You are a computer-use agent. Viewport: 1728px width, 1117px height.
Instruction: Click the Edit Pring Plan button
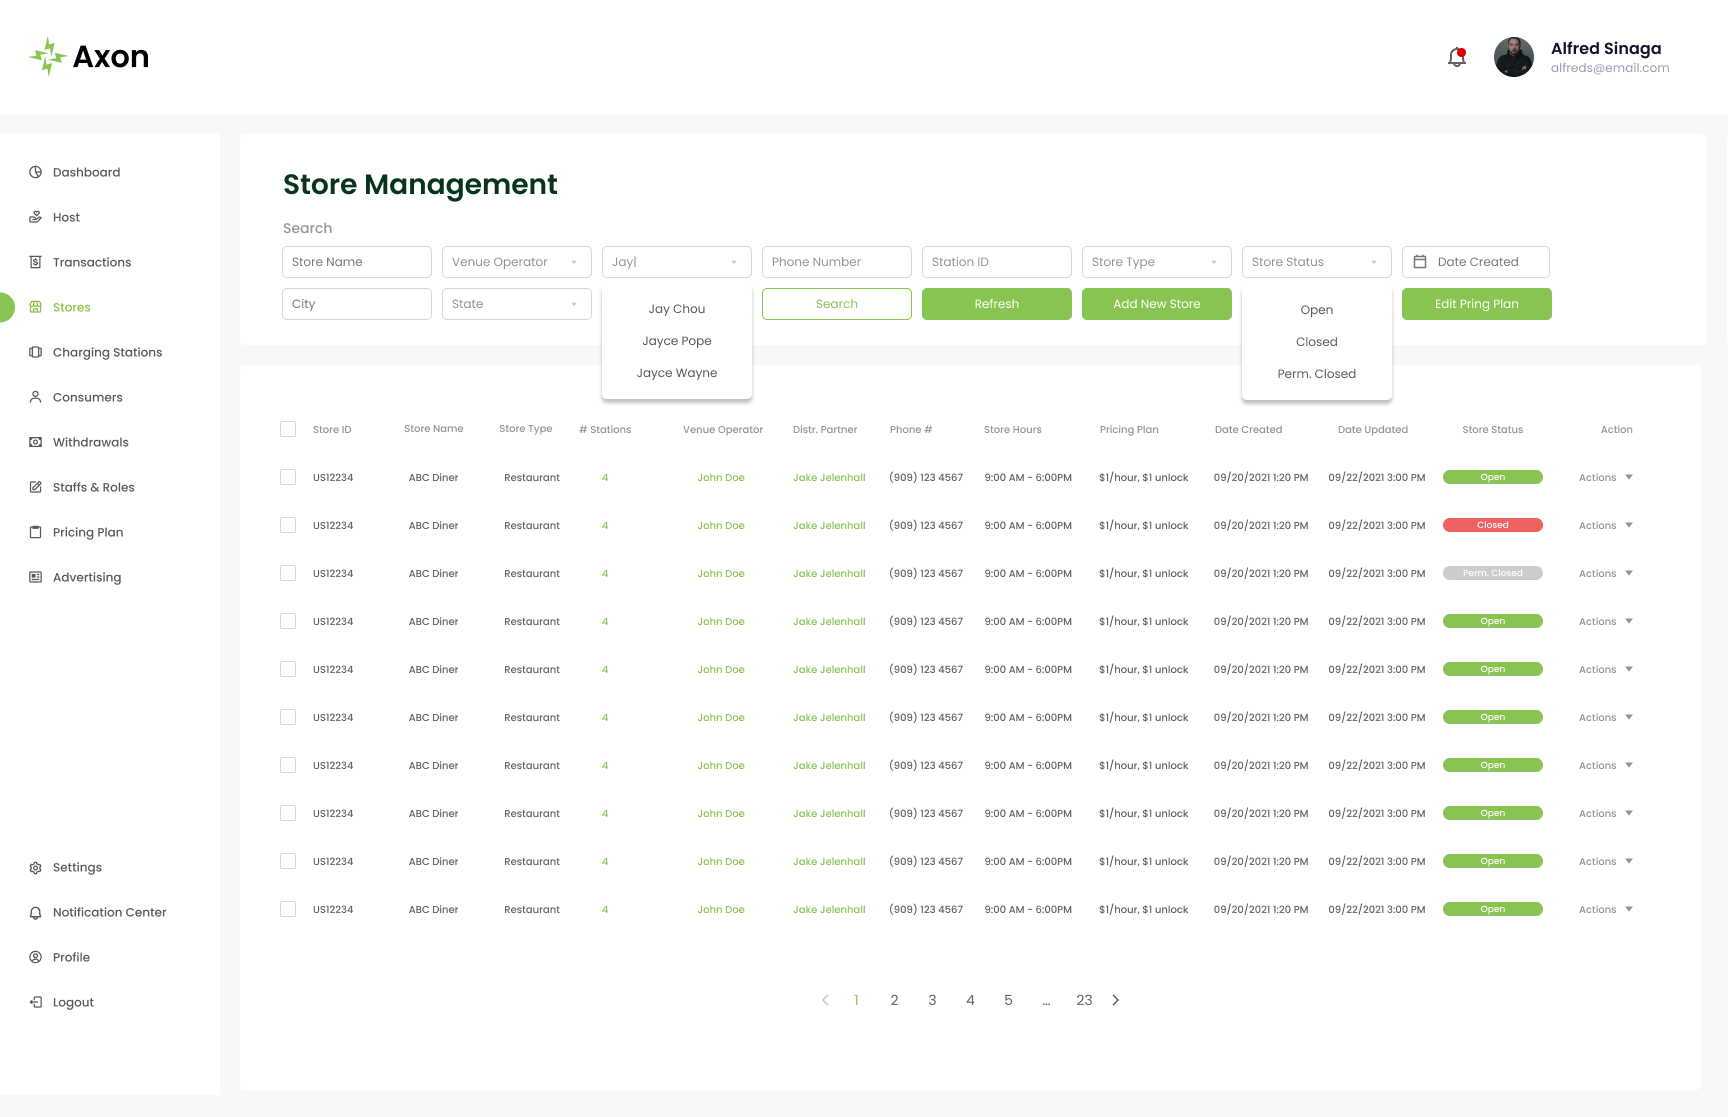coord(1477,304)
